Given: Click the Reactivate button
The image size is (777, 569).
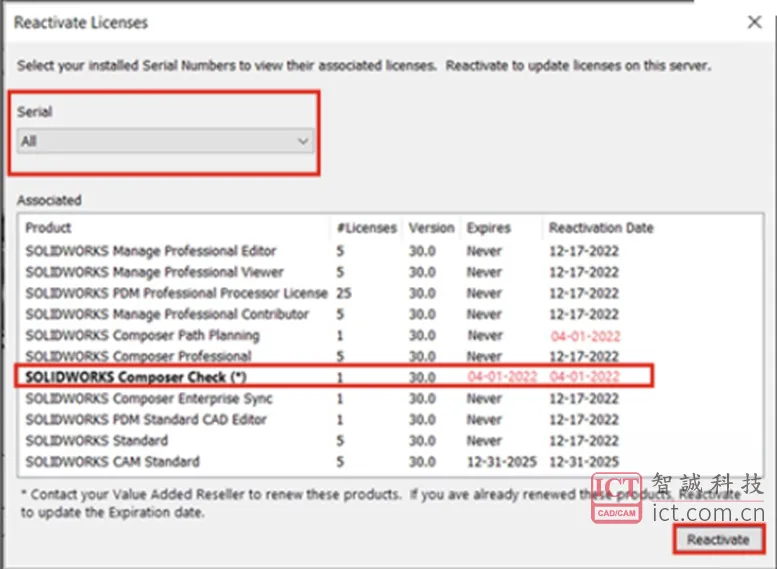Looking at the screenshot, I should [x=718, y=539].
